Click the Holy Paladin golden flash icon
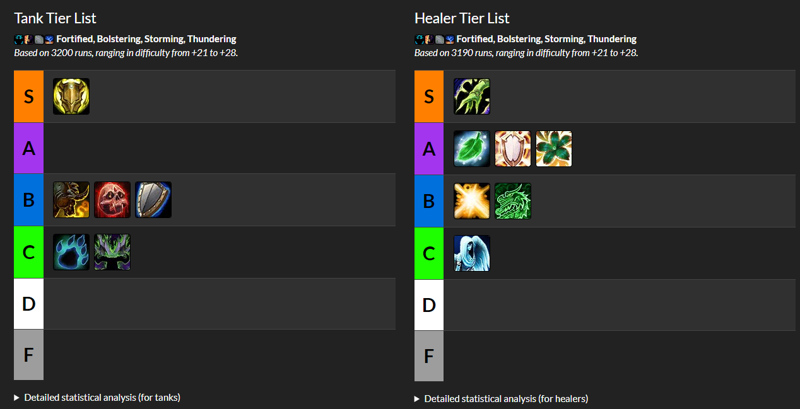Screen dimensions: 800x409 [472, 201]
